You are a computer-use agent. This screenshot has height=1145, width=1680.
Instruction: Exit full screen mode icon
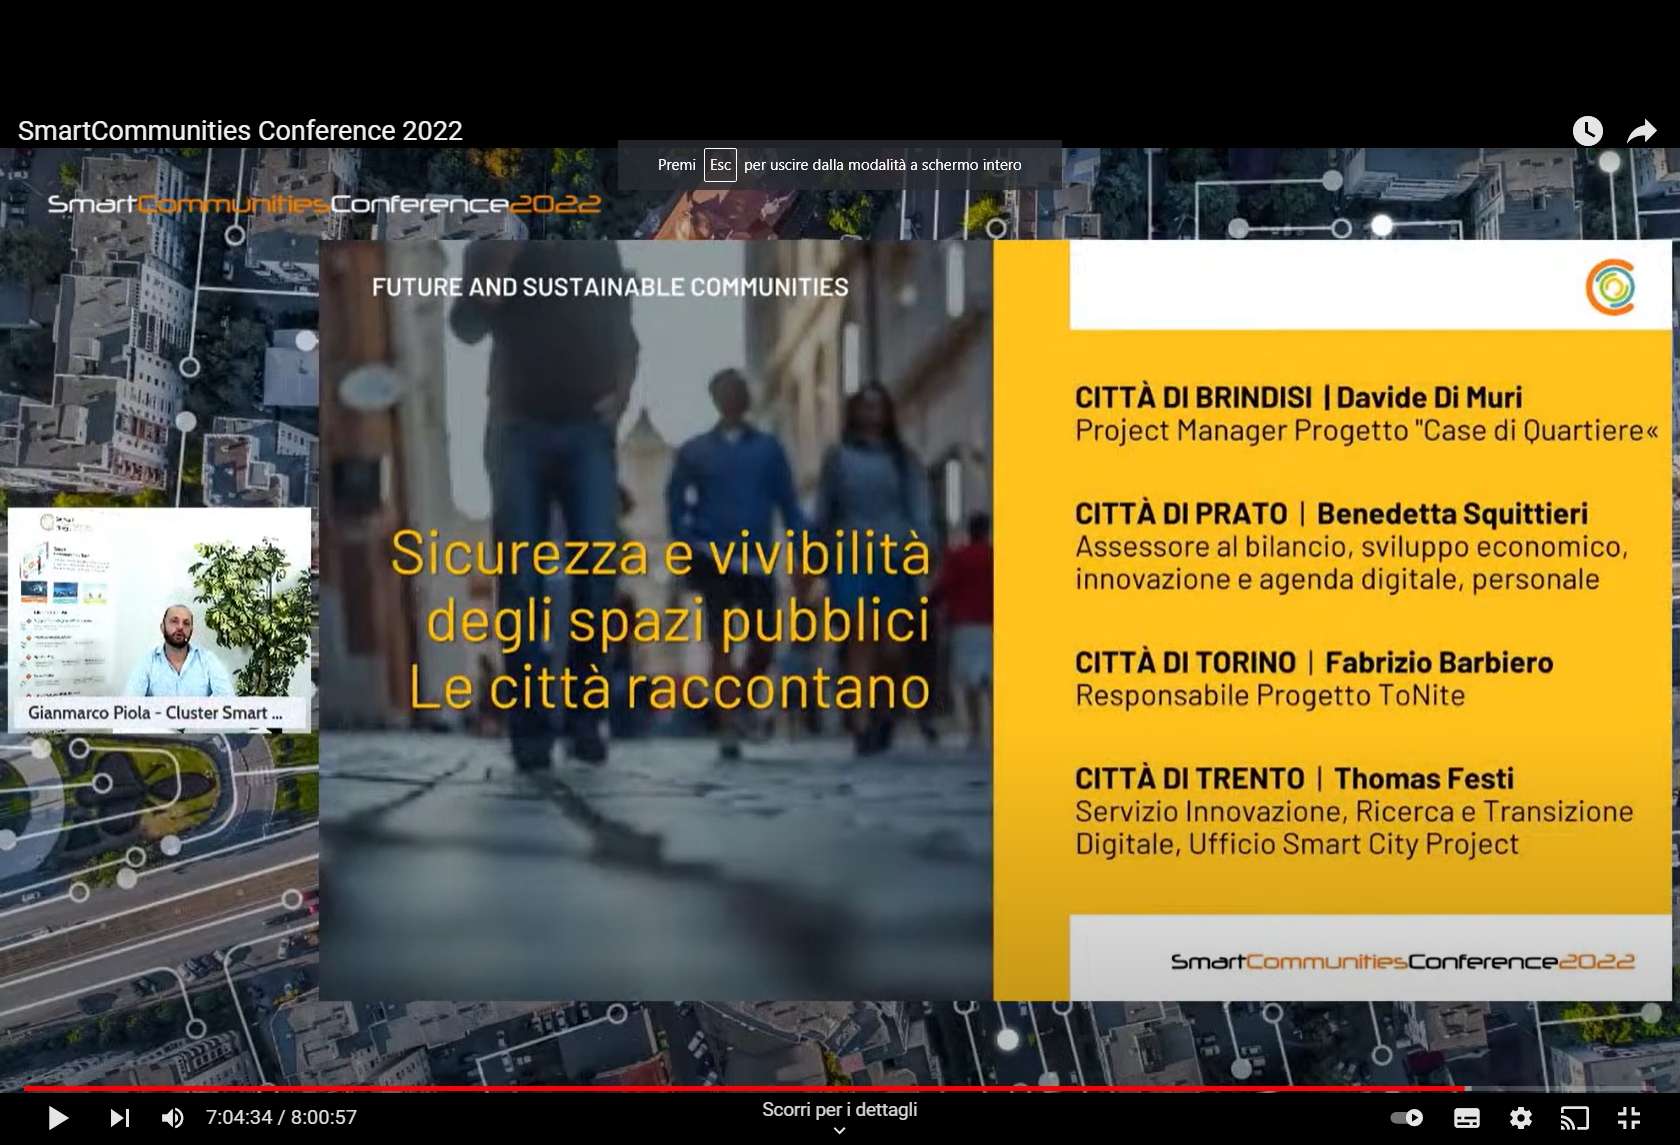click(1629, 1117)
